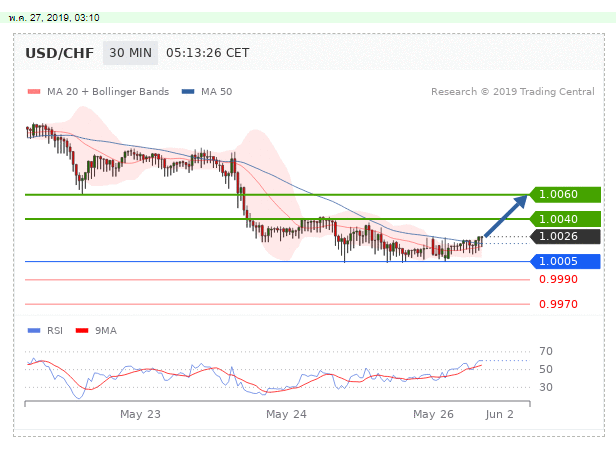
Task: Click the 1.0060 resistance price tag
Action: (x=565, y=194)
